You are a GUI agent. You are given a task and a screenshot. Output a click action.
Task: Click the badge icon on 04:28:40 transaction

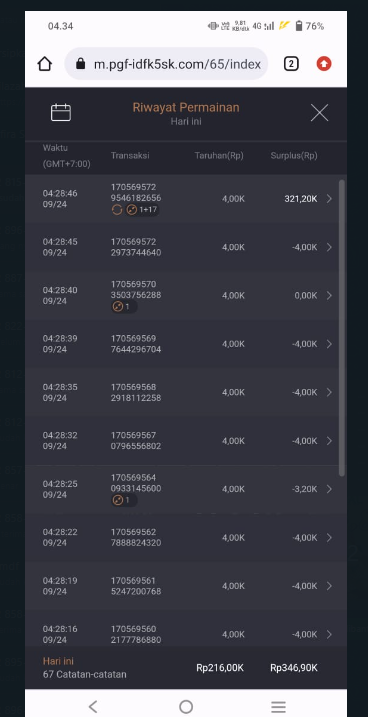point(118,307)
